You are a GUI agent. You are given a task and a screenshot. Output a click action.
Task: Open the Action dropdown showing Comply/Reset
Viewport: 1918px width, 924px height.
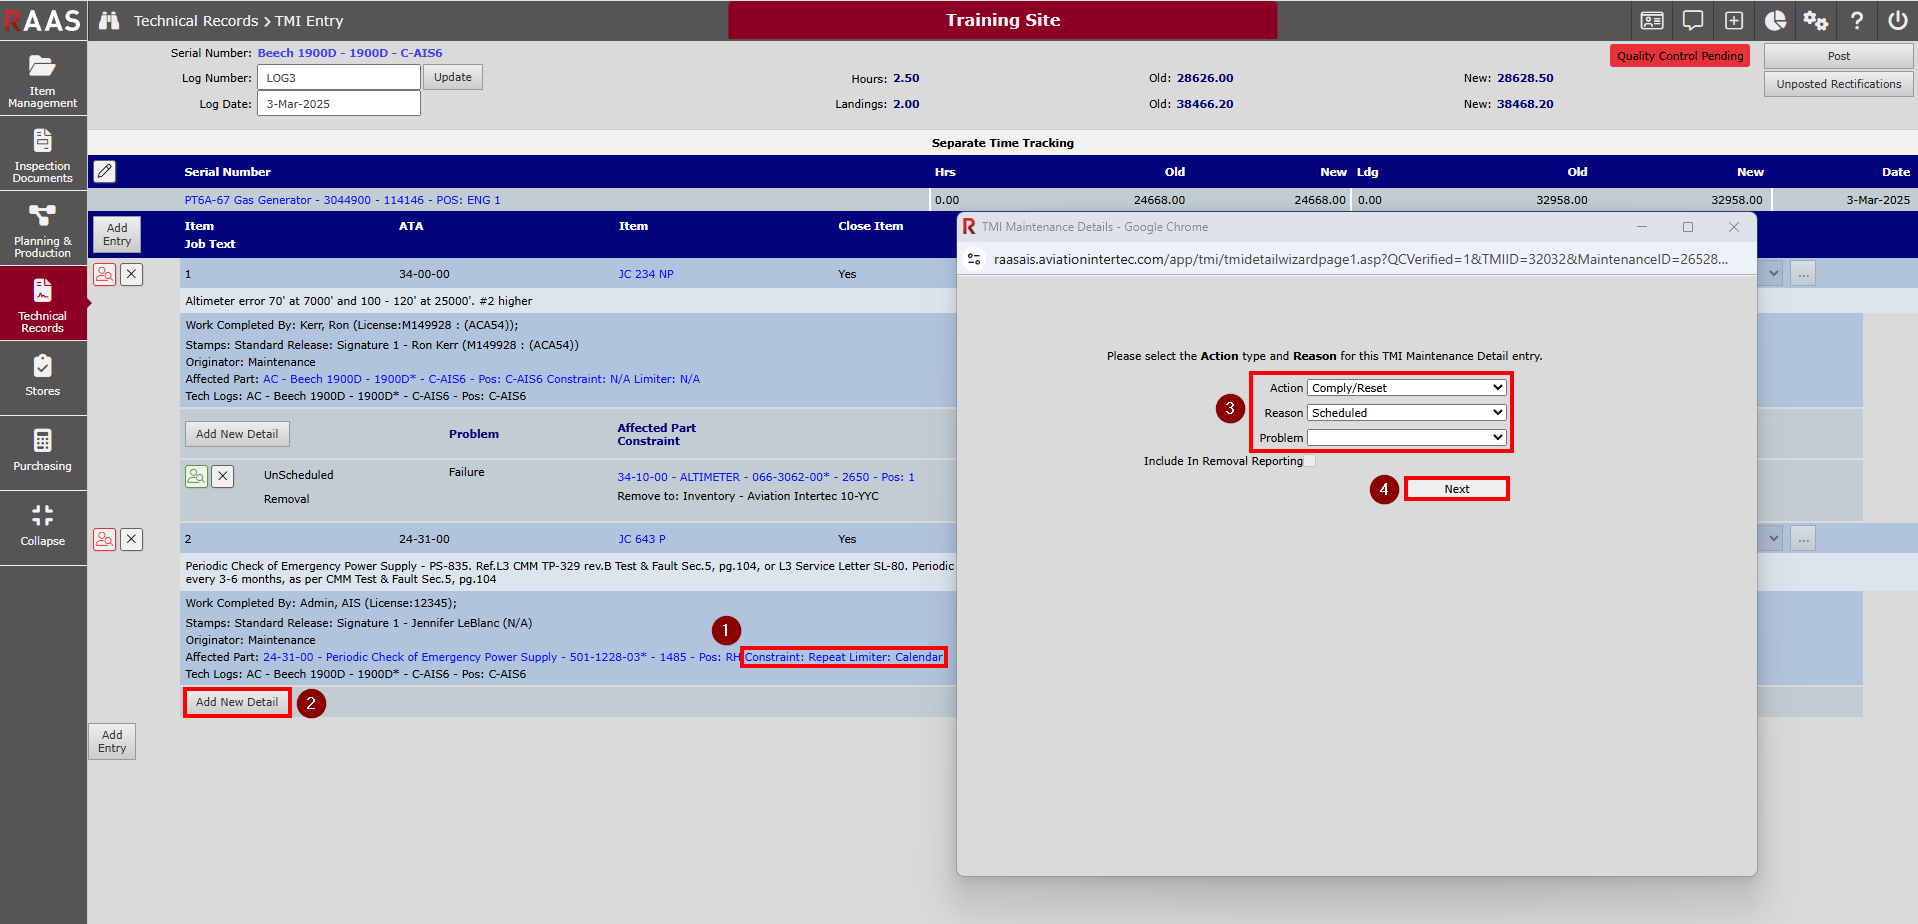pos(1406,388)
